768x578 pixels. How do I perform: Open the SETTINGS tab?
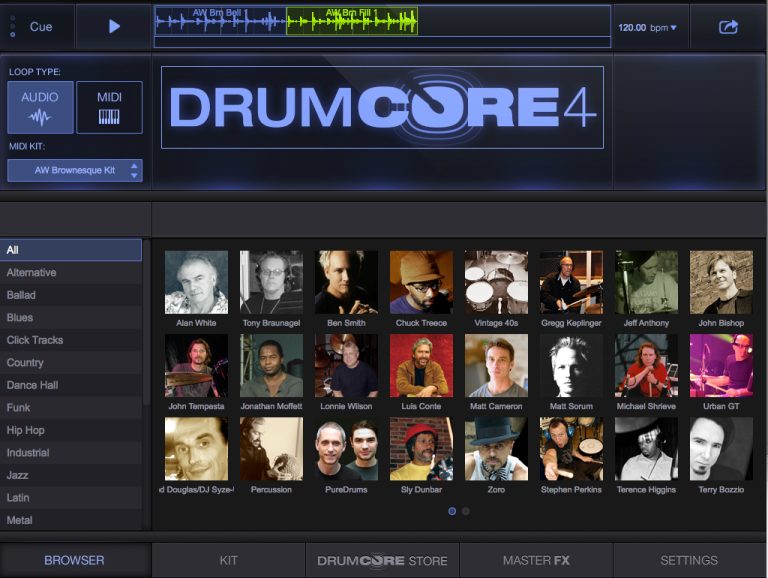(x=689, y=560)
